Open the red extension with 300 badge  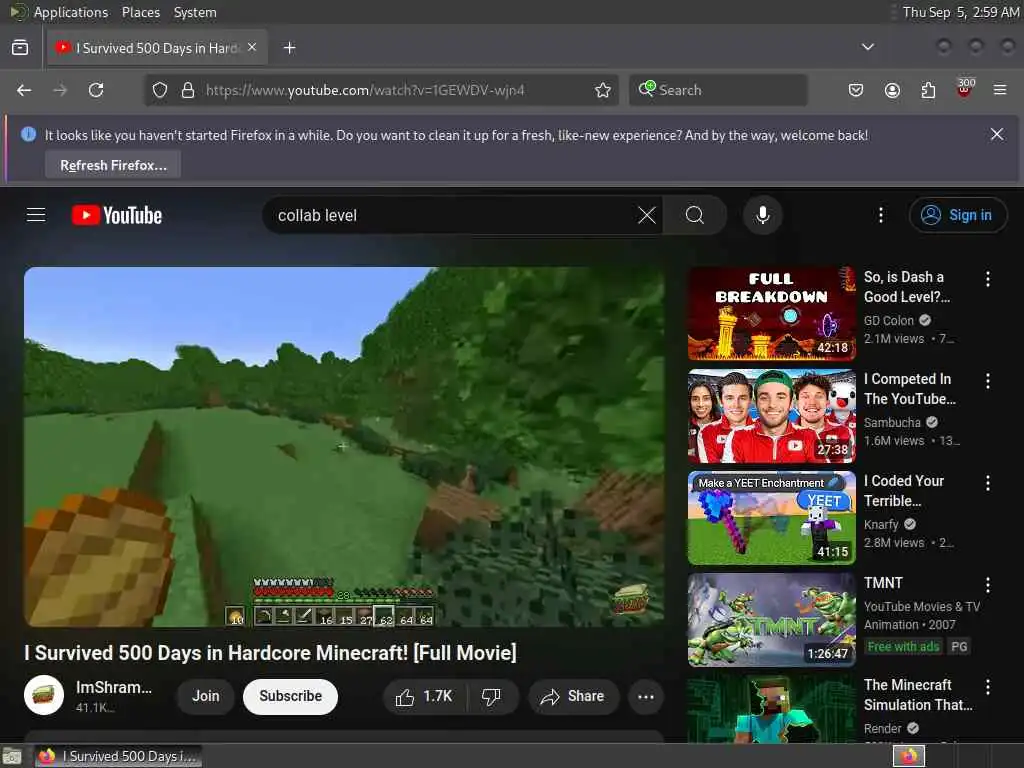[965, 88]
